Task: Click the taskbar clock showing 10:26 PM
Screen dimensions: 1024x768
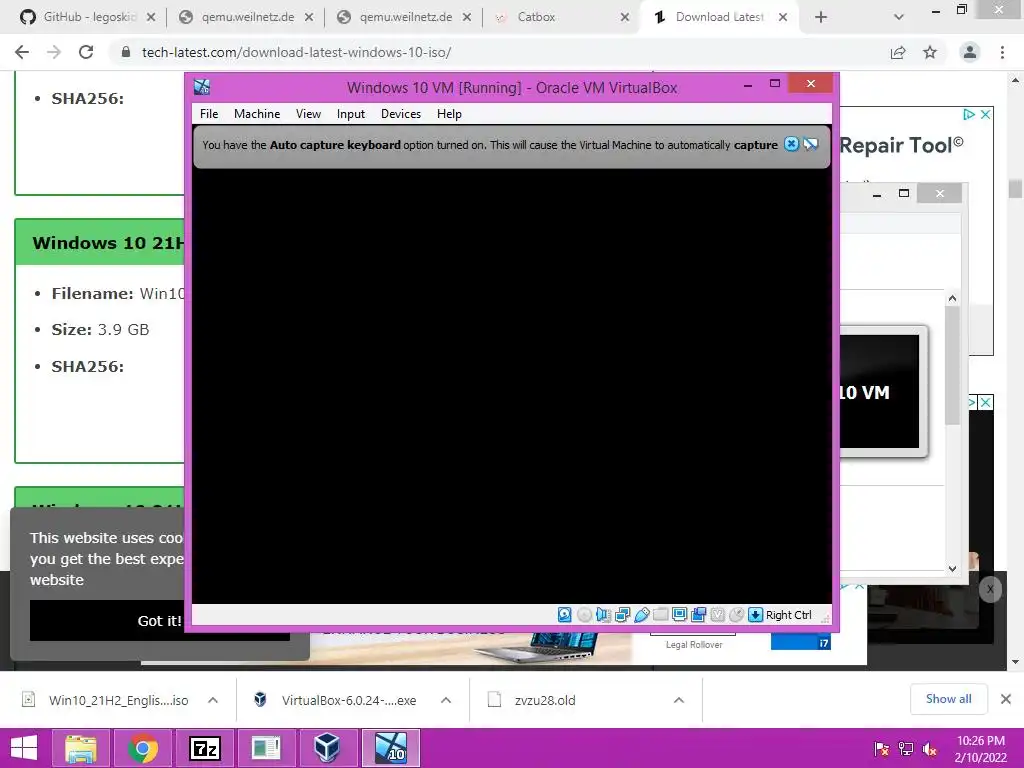Action: (980, 749)
